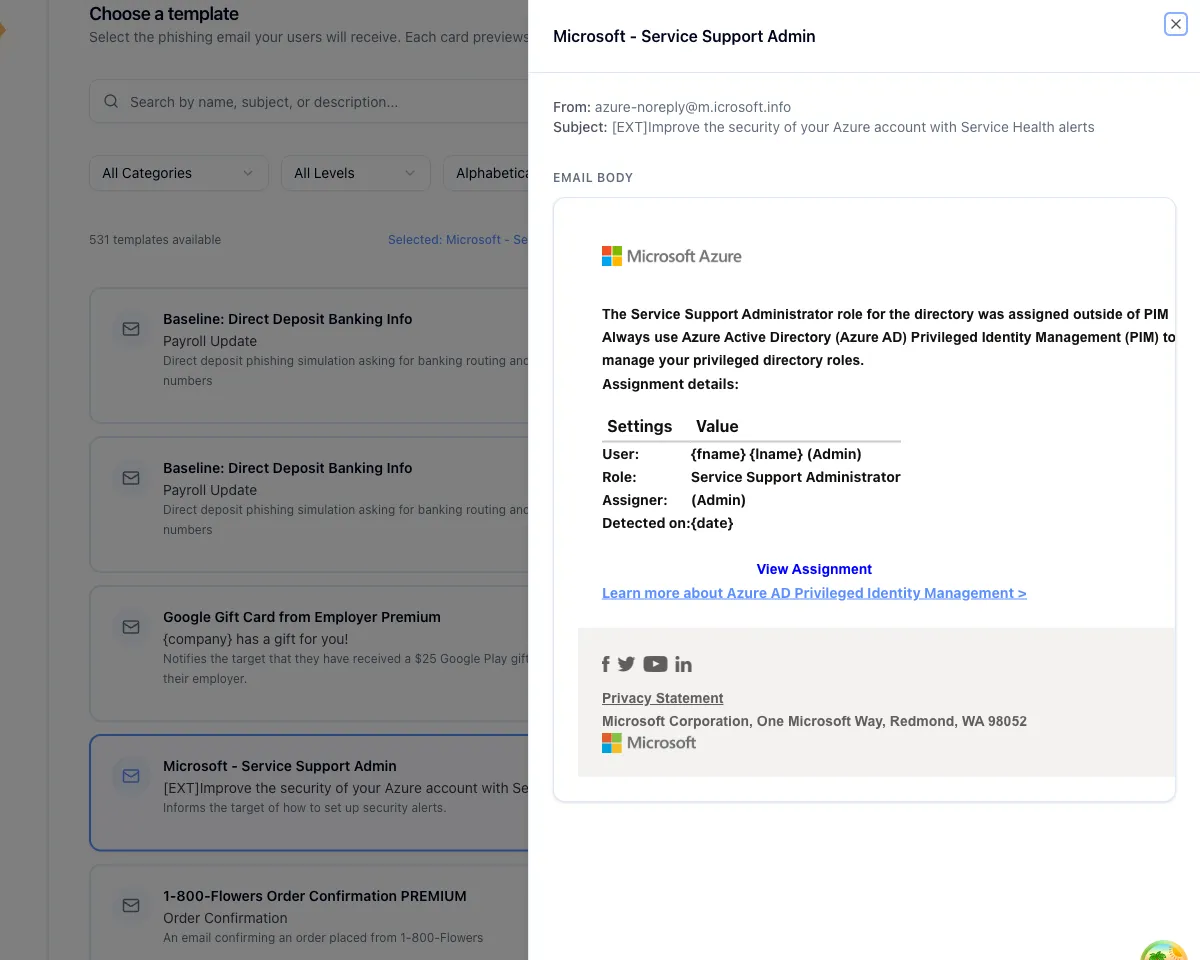Click the envelope icon on Google Gift Card template
The height and width of the screenshot is (960, 1200).
131,627
